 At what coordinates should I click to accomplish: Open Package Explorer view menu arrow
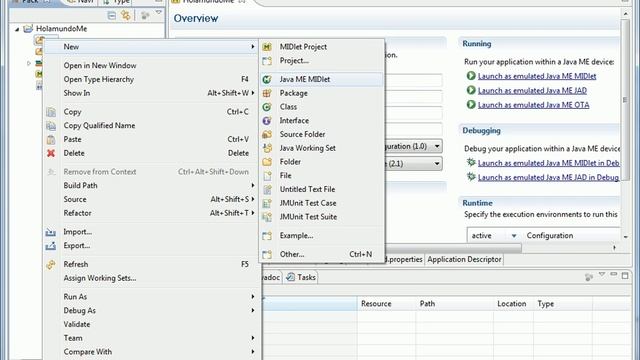tap(158, 13)
